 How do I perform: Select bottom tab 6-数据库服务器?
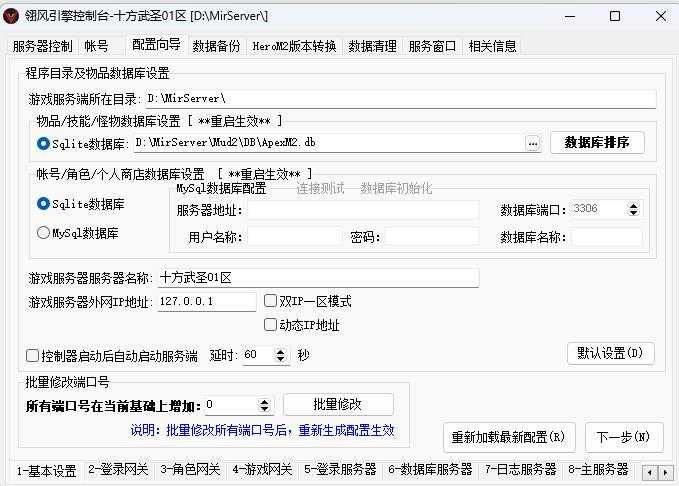pos(430,470)
